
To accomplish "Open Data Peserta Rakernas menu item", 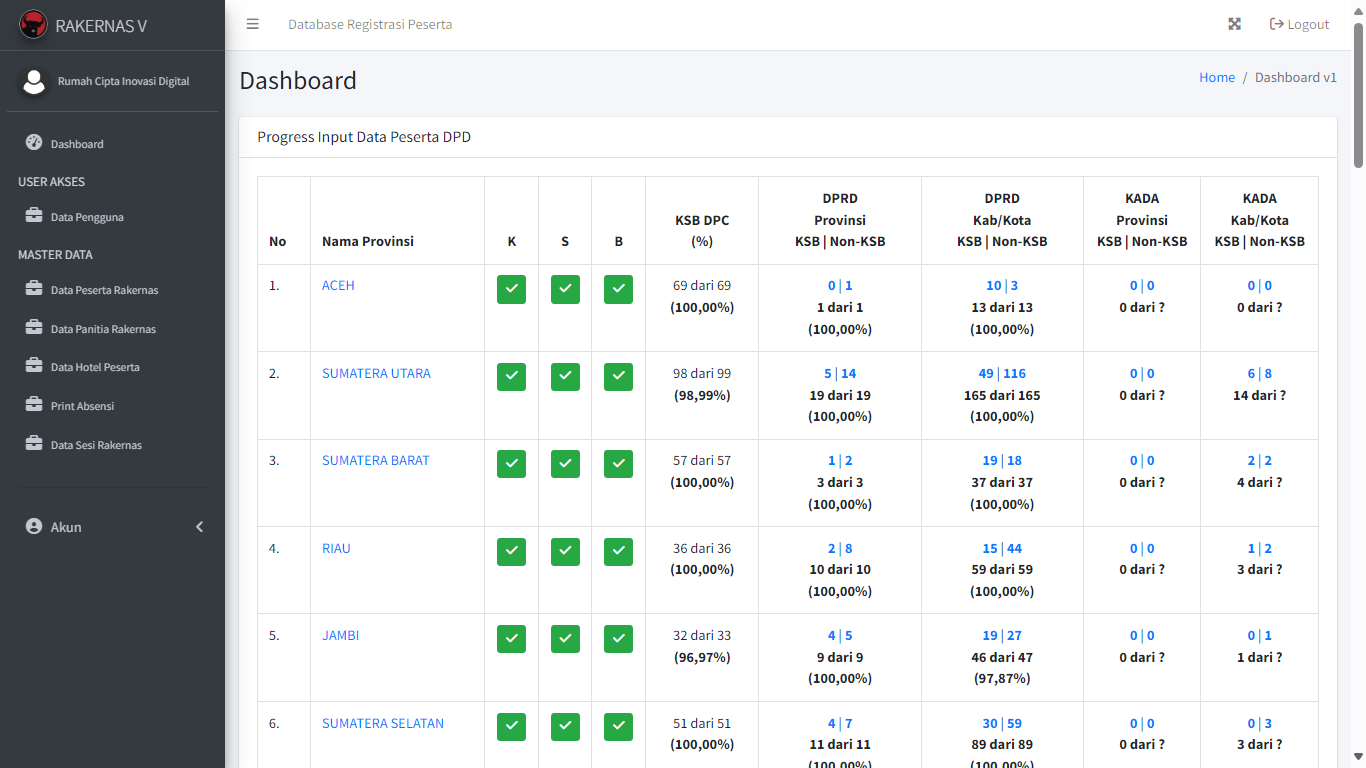I will 104,290.
